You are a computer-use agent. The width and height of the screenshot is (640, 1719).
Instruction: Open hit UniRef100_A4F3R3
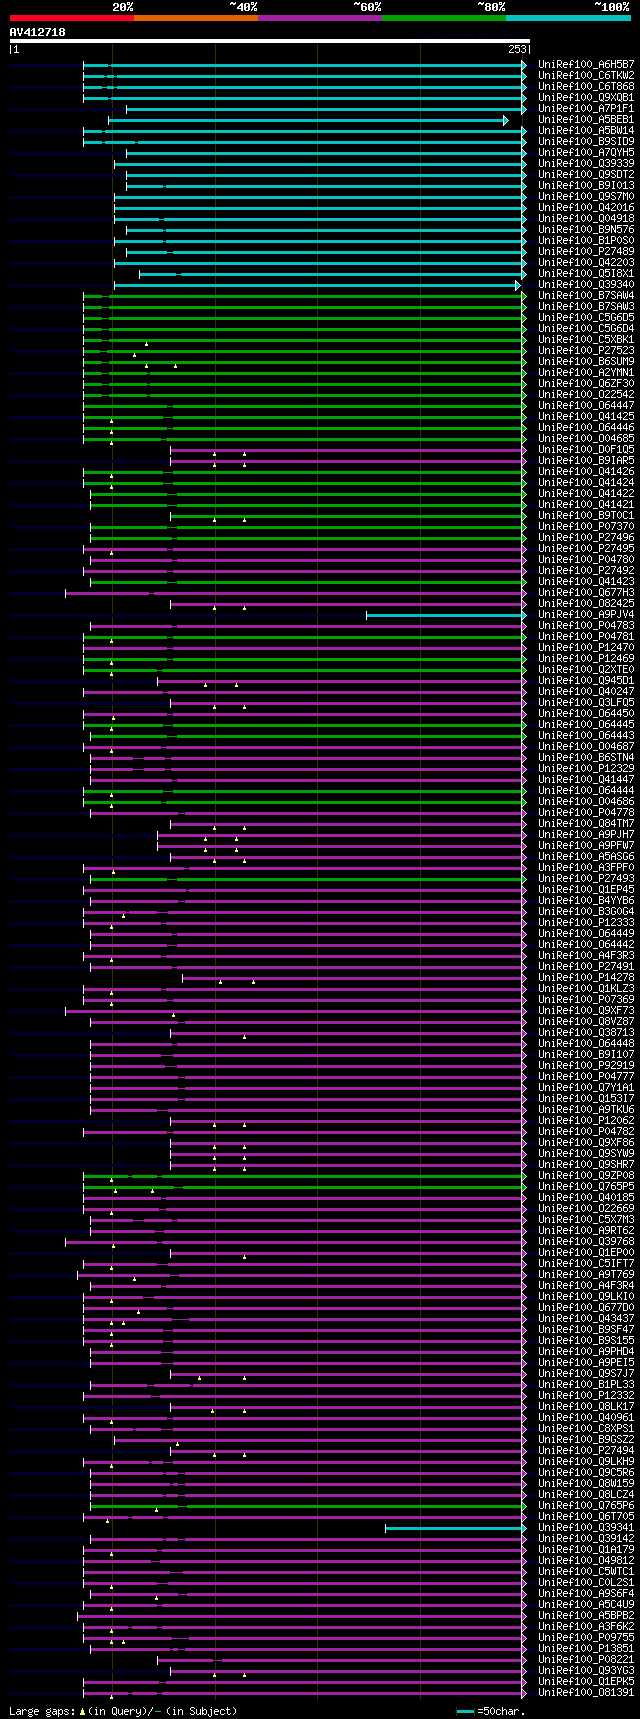[x=586, y=955]
